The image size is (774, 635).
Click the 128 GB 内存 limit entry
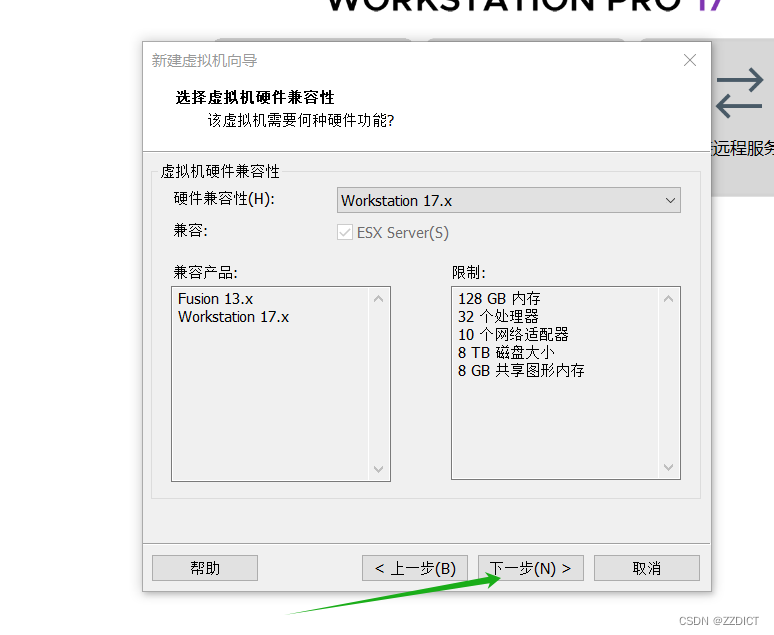(x=499, y=299)
